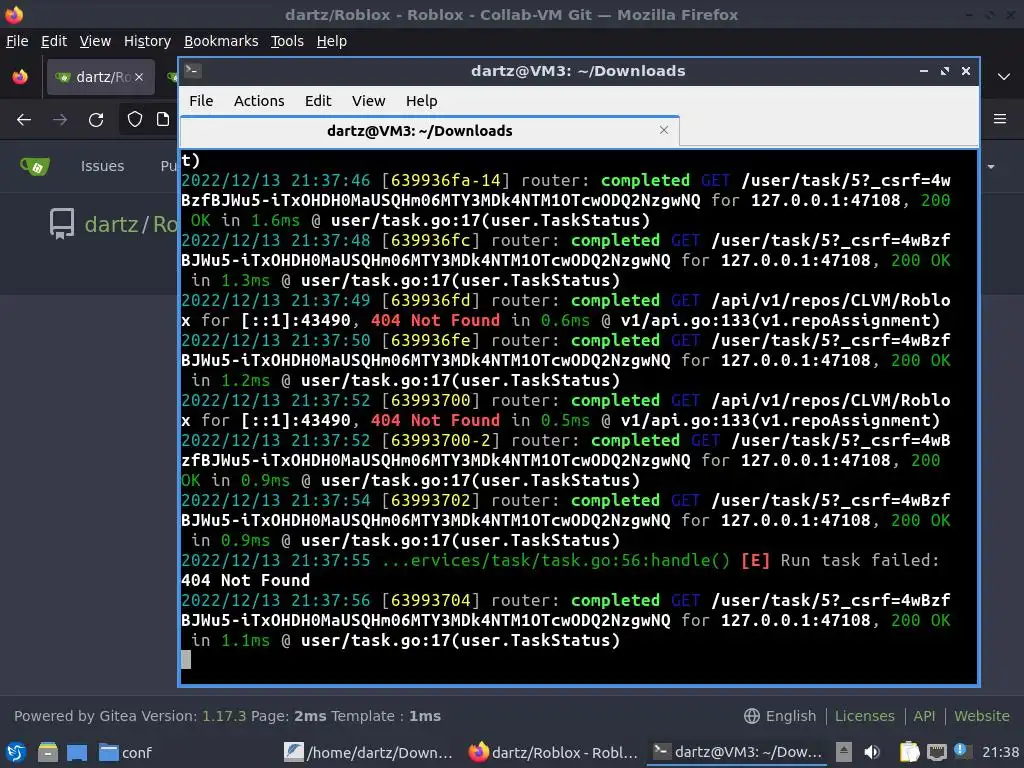
Task: Open the Firefox File menu
Action: tap(17, 41)
